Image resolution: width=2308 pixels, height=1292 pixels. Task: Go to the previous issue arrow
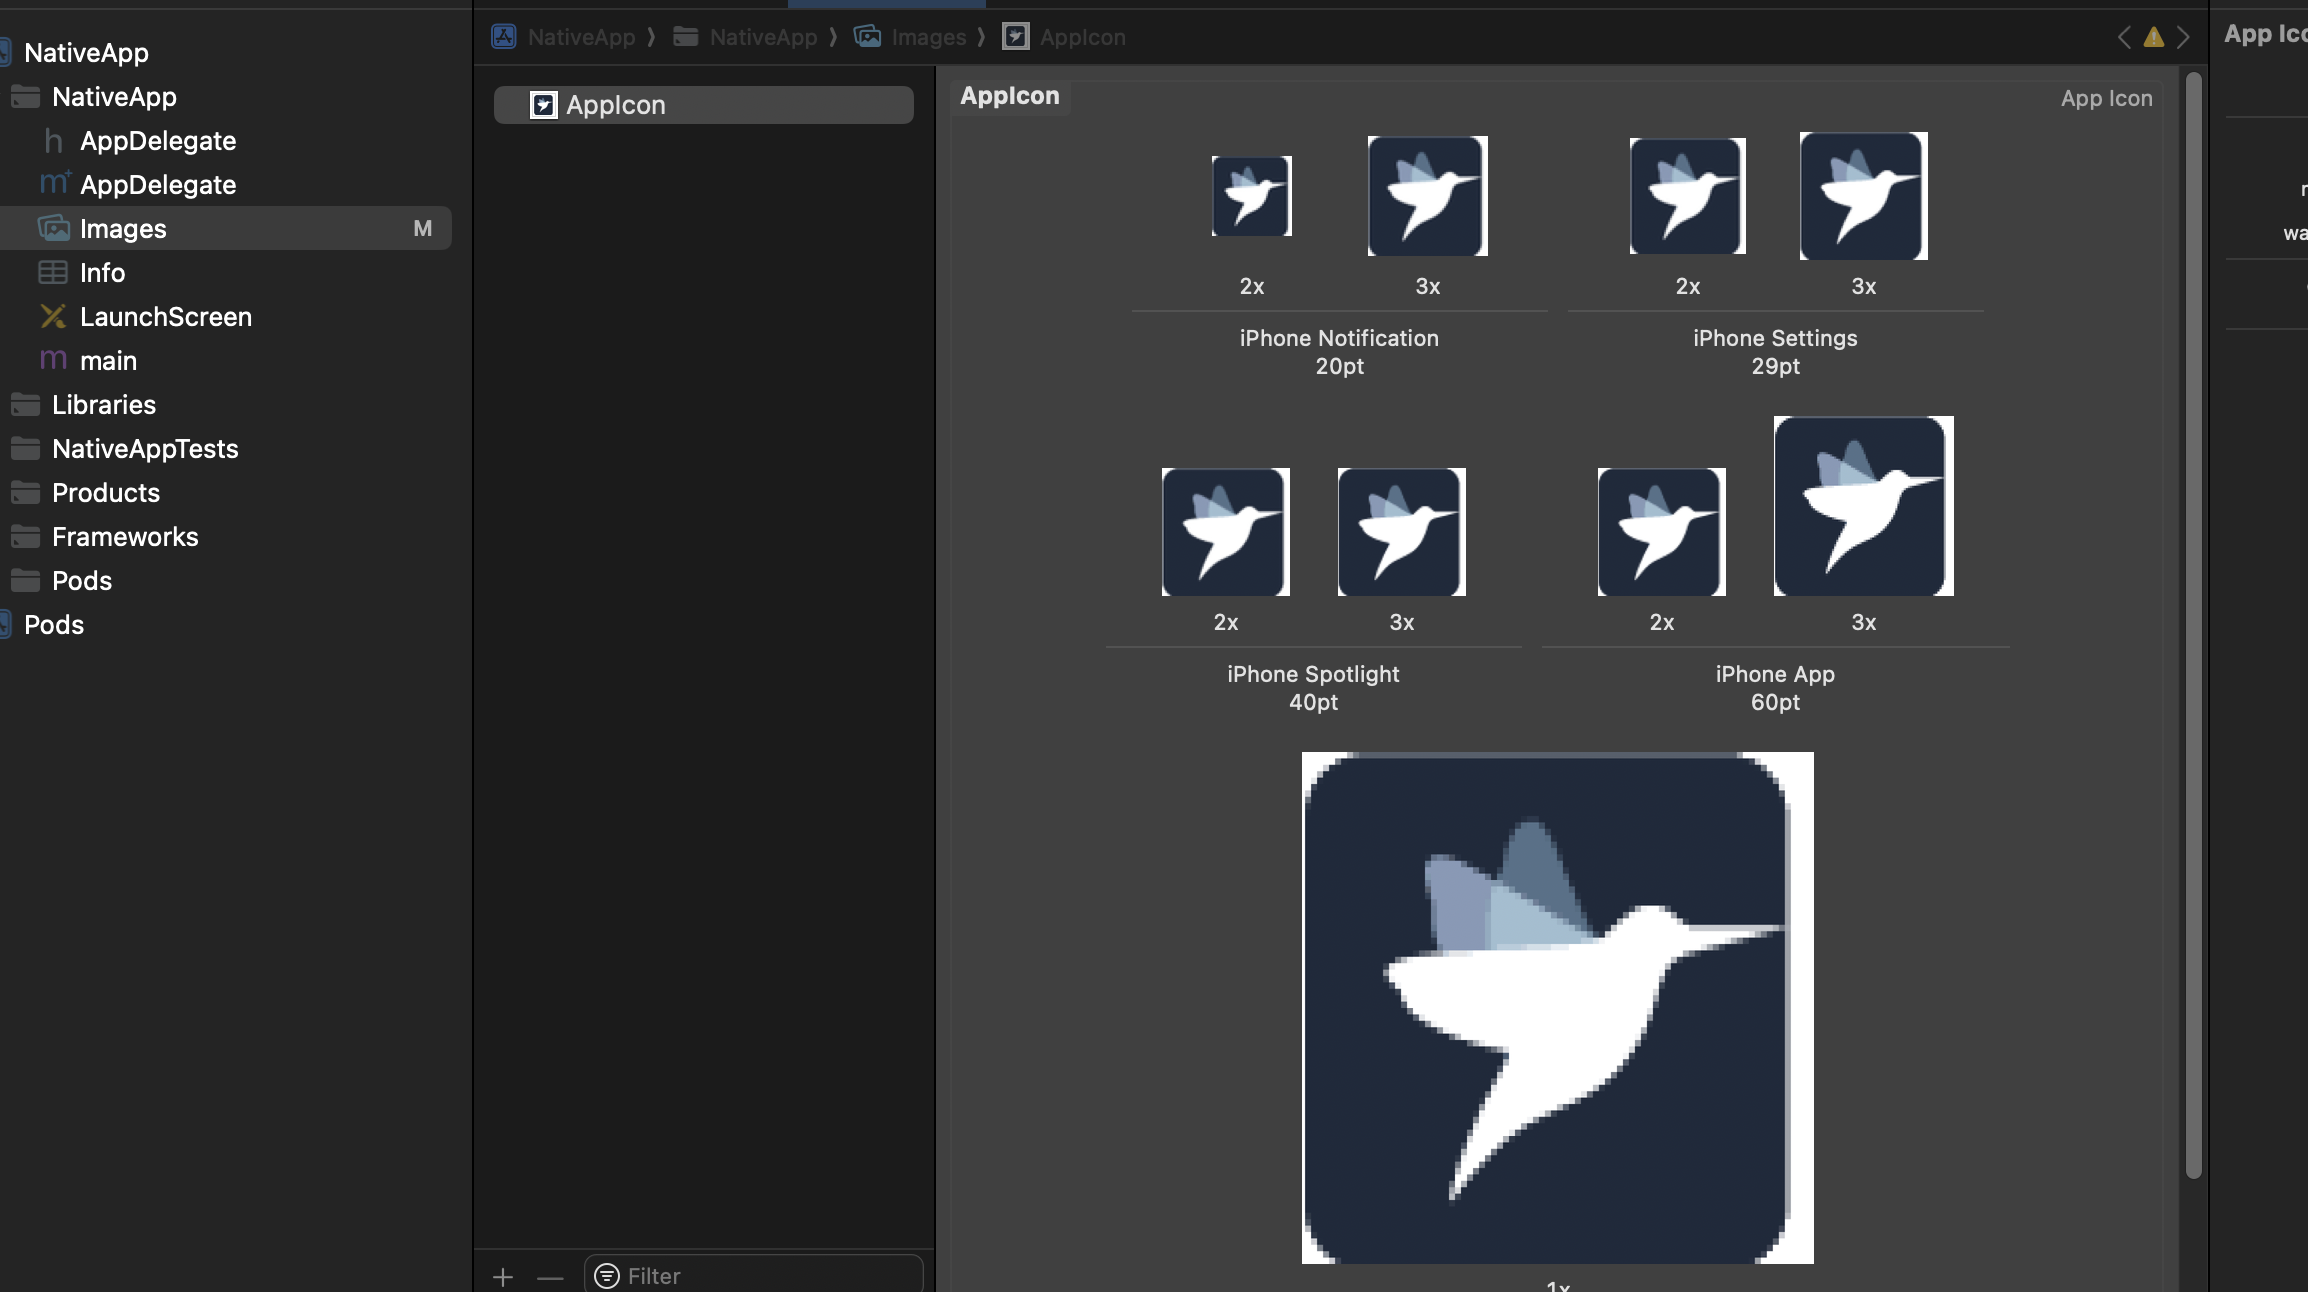click(2124, 37)
